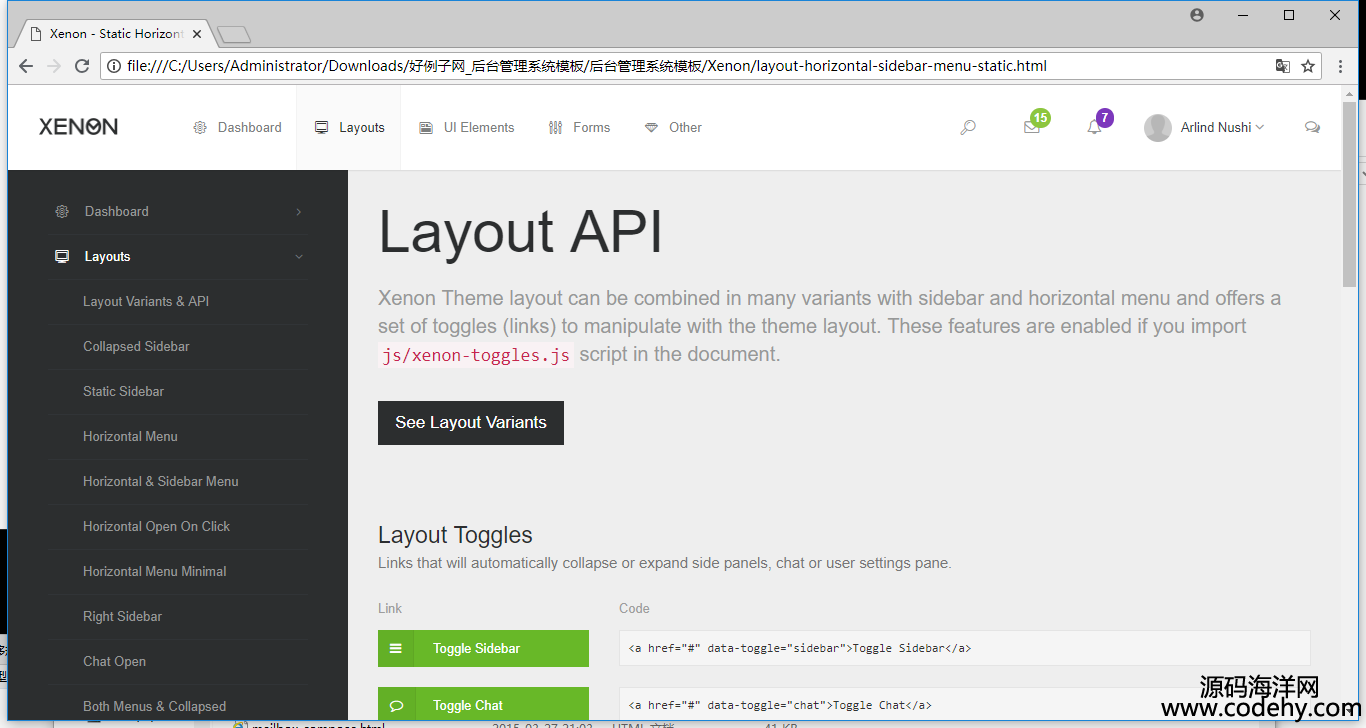Click the Xenon logo
1366x728 pixels.
[x=78, y=127]
